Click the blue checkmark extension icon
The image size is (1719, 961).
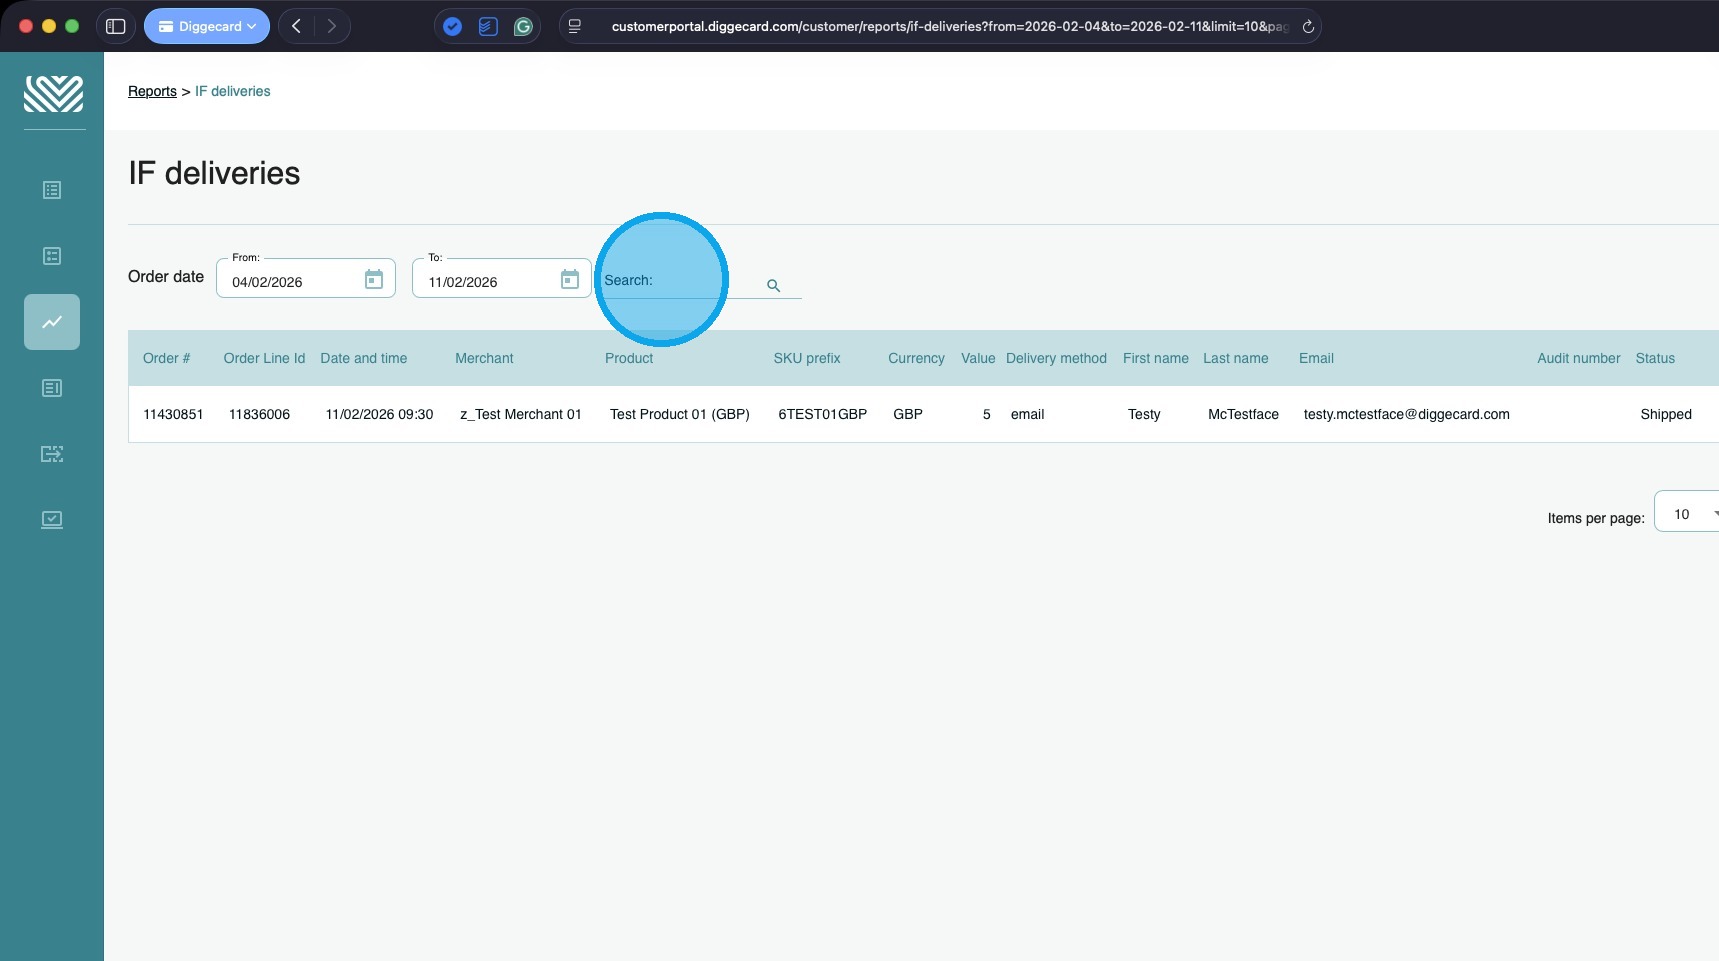coord(453,27)
